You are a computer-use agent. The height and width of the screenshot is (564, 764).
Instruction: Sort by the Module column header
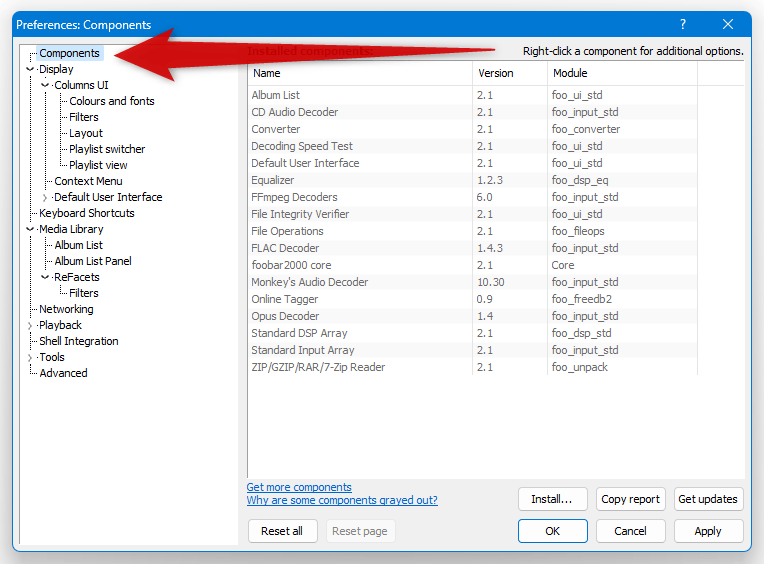622,74
